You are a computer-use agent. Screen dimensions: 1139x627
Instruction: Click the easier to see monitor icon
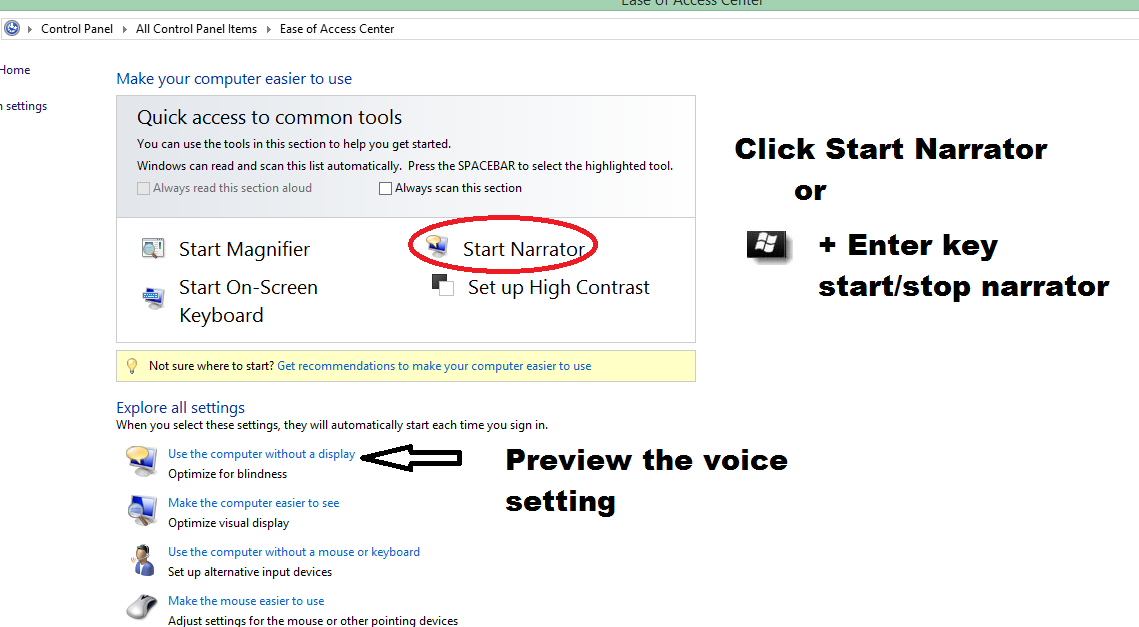tap(142, 511)
